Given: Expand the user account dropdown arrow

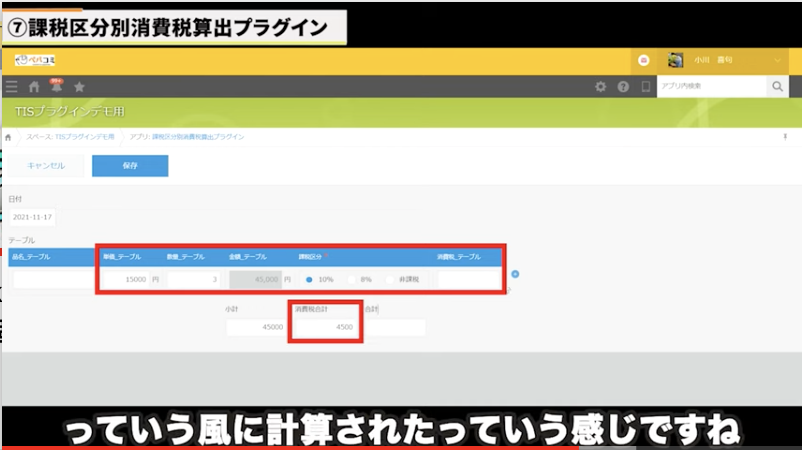Looking at the screenshot, I should 778,61.
